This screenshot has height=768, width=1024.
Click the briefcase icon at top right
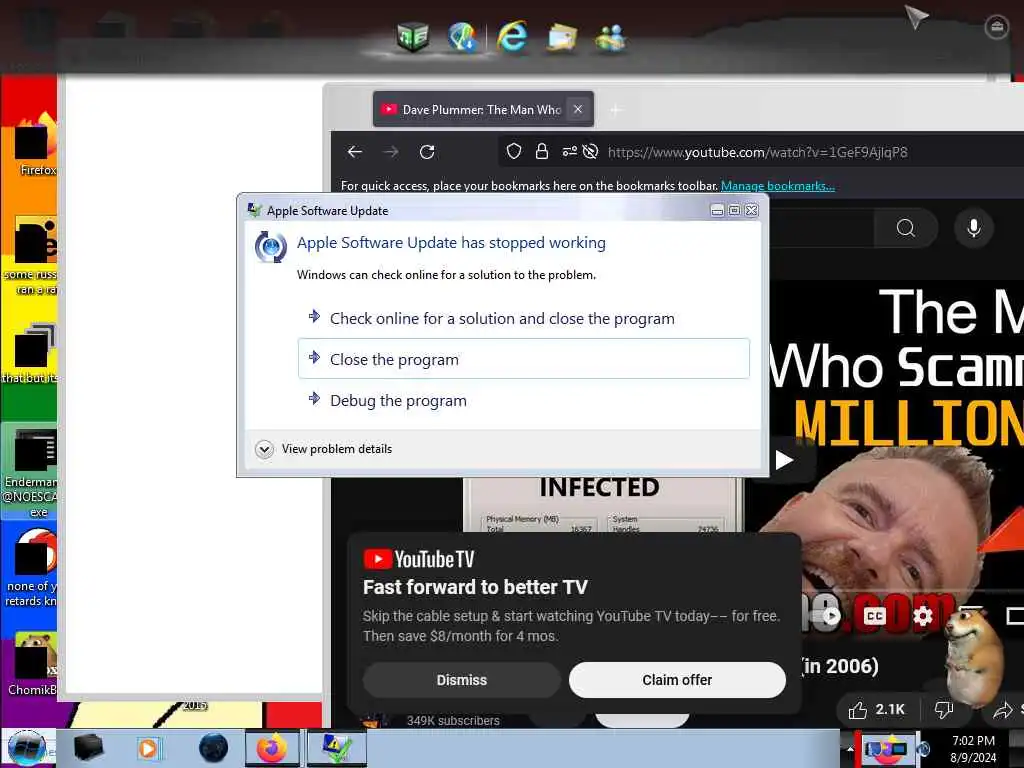click(x=997, y=27)
